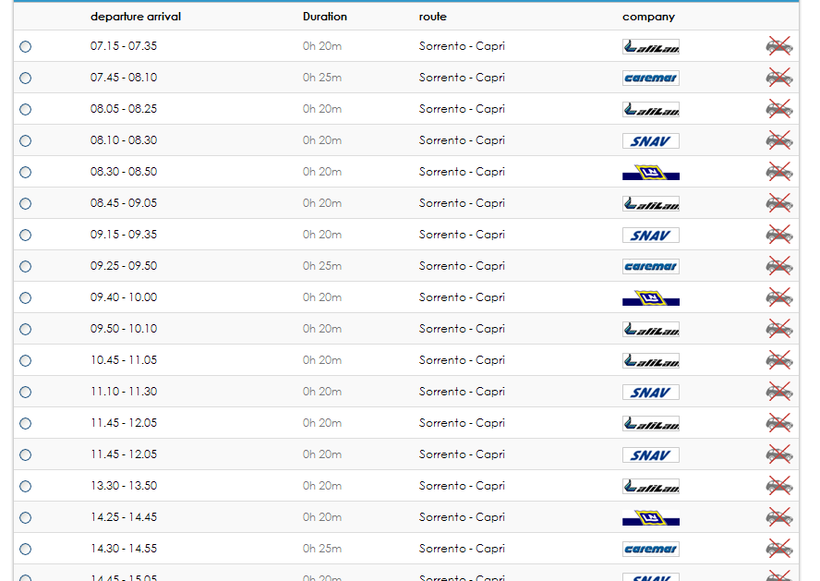820x581 pixels.
Task: Select the 07.15 - 07.35 ferry radio button
Action: point(25,47)
